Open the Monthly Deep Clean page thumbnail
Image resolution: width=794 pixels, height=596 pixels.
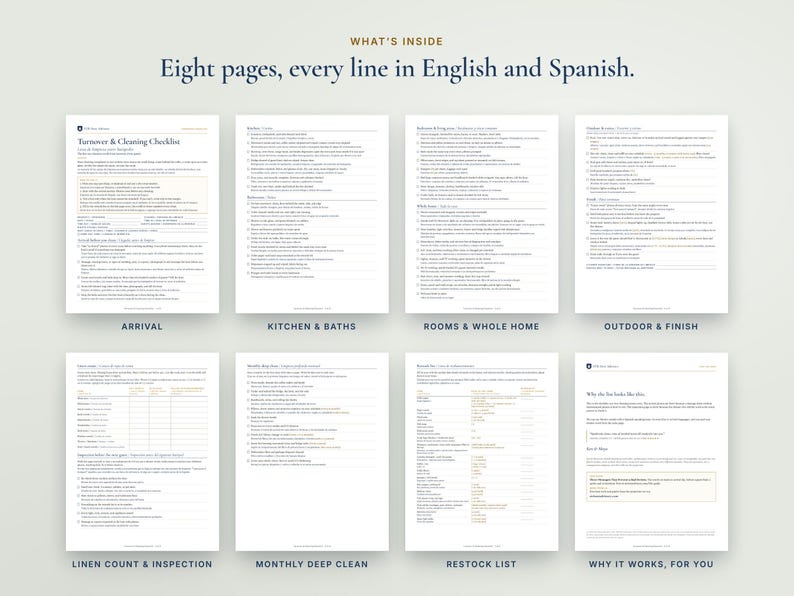[x=312, y=452]
